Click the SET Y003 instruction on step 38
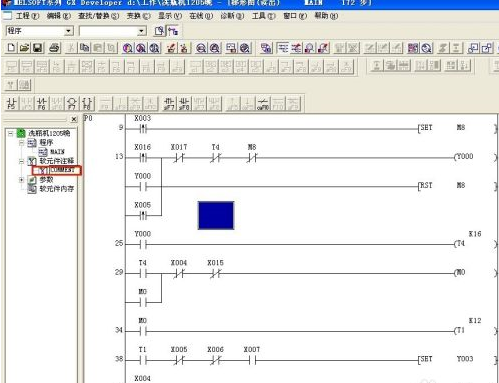 (x=446, y=359)
